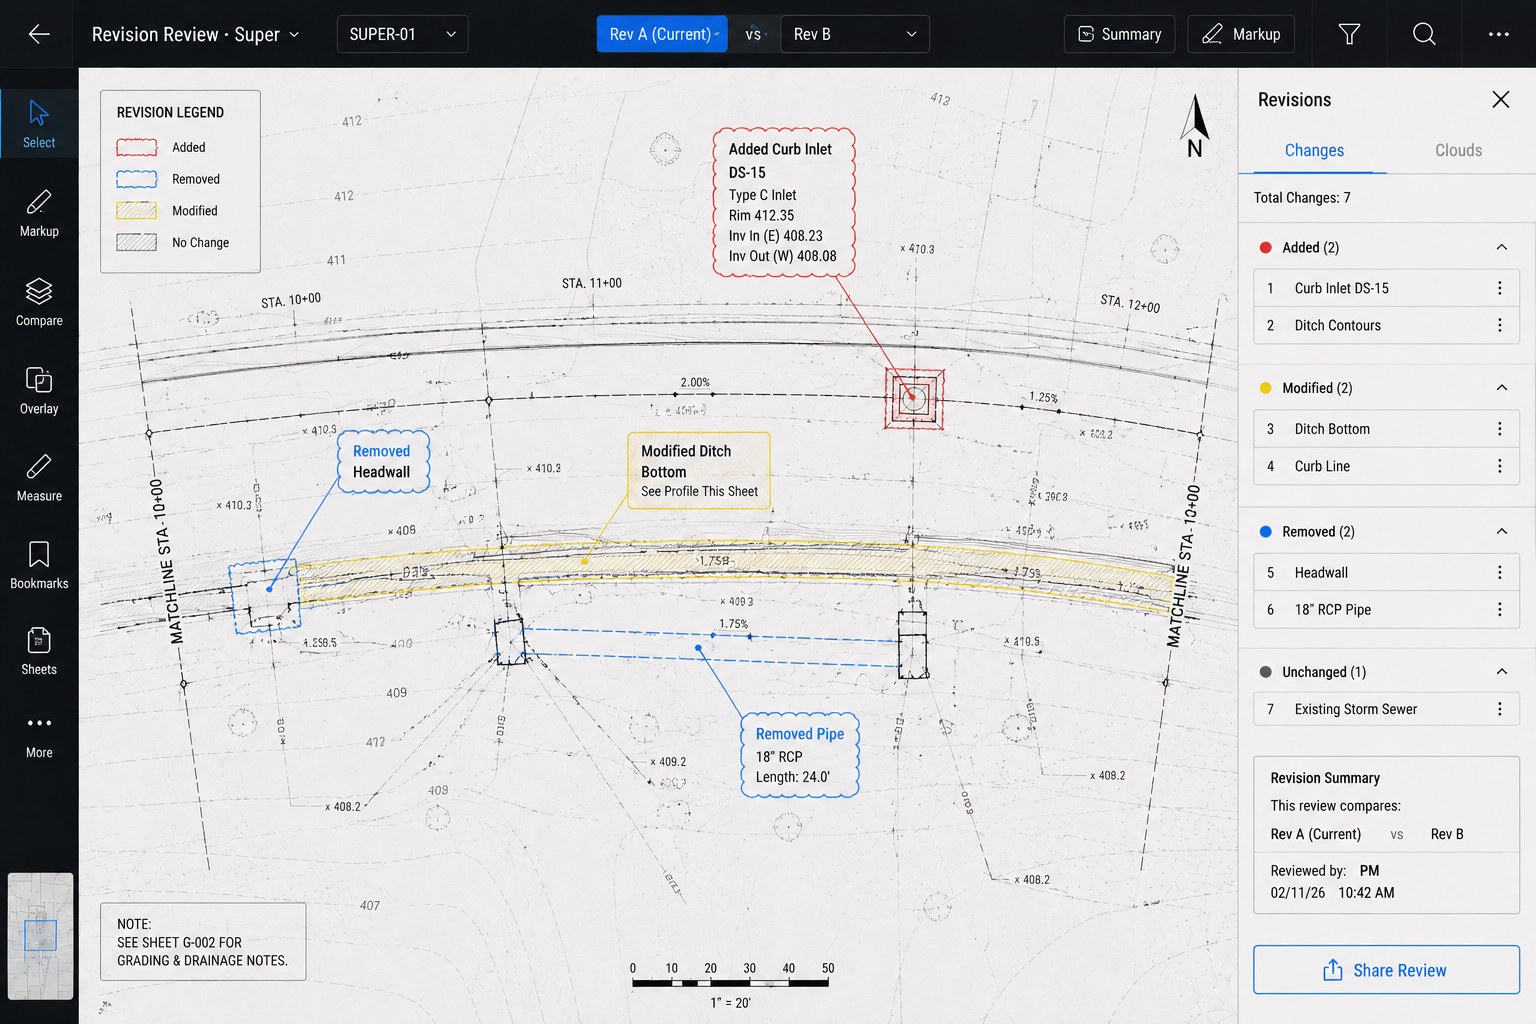1536x1024 pixels.
Task: Select the Curb Inlet DS-15 change
Action: pos(1386,288)
